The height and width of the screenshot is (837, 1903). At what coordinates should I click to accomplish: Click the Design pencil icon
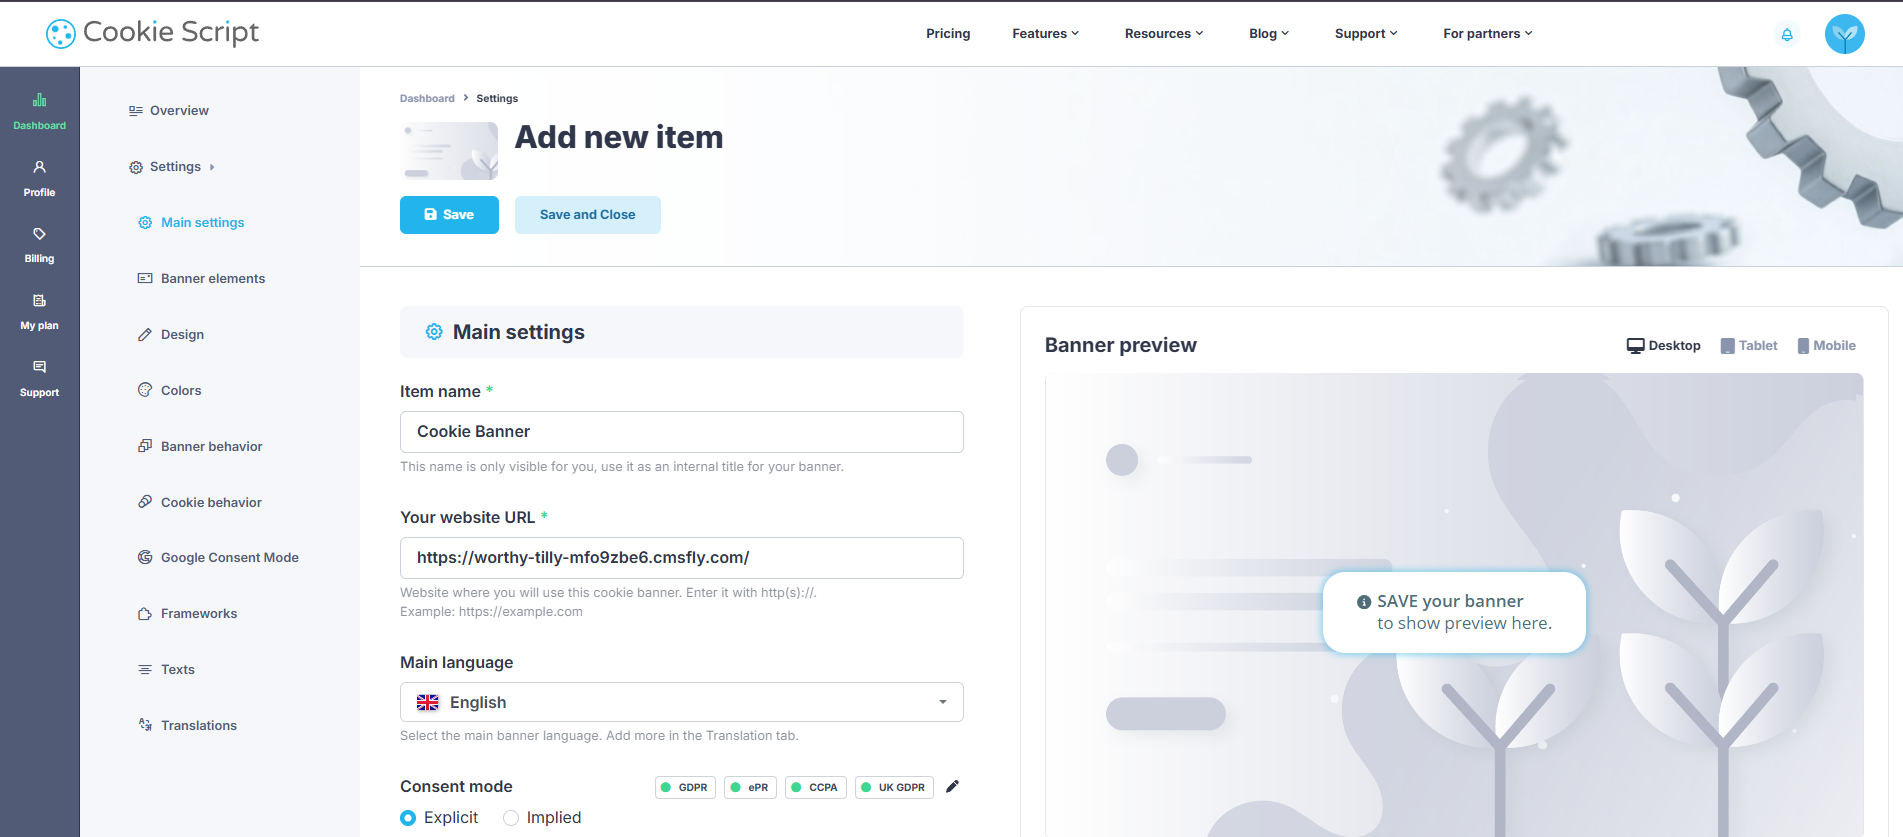[145, 335]
